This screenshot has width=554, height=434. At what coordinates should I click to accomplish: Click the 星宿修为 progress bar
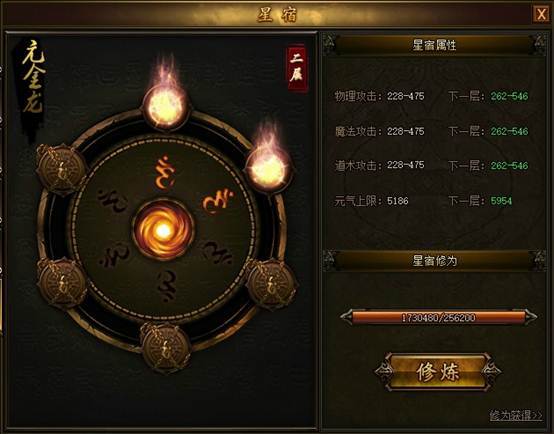(438, 317)
